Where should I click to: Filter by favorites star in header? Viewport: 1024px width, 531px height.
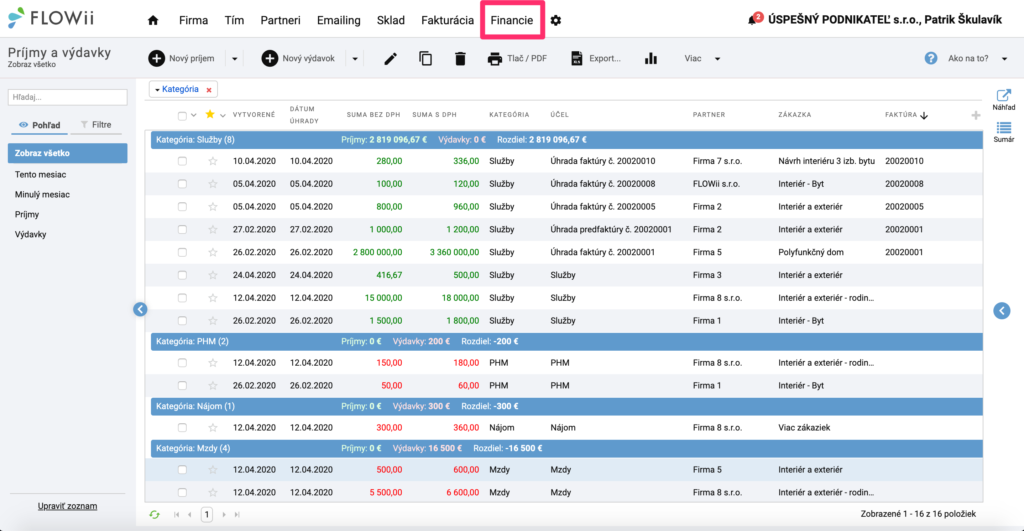click(210, 114)
